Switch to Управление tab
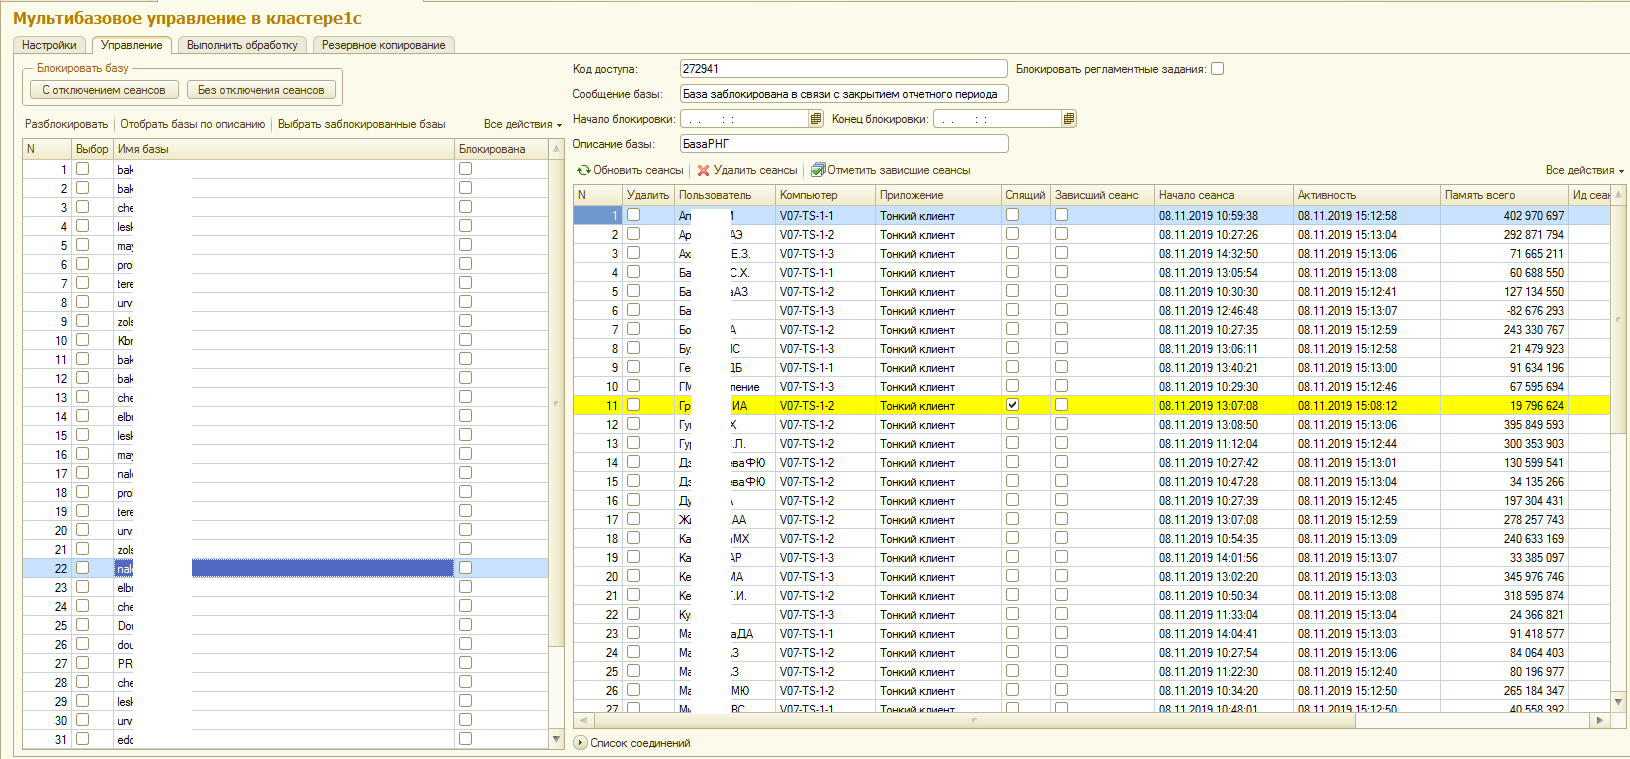Image resolution: width=1630 pixels, height=759 pixels. (131, 45)
